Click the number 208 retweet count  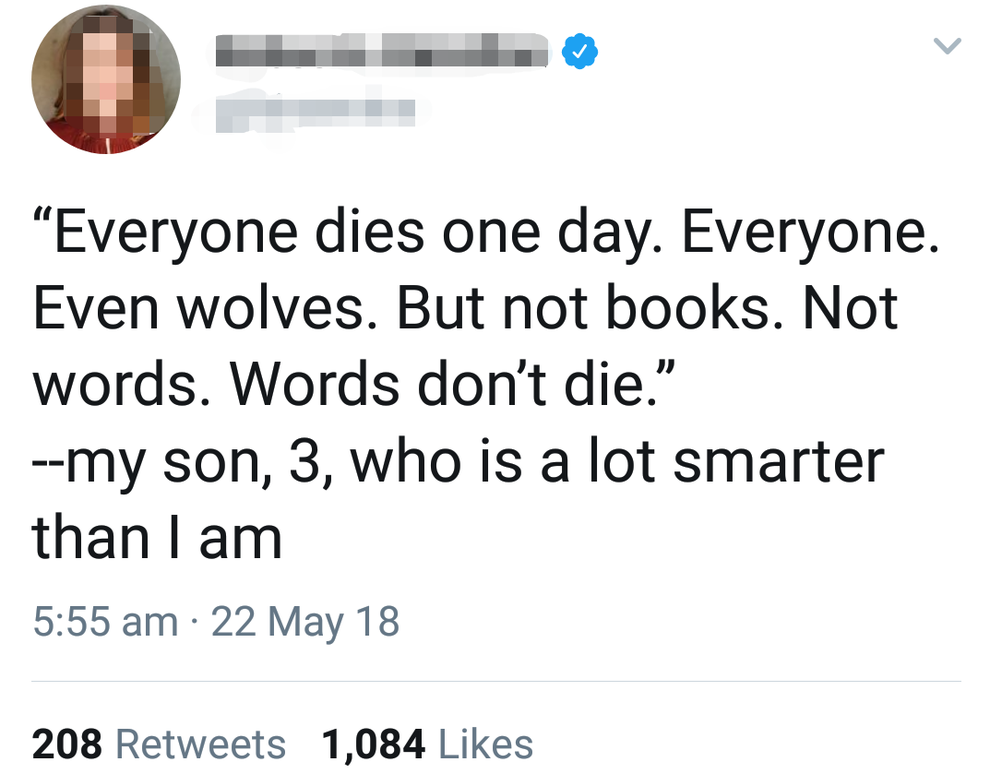[x=67, y=745]
